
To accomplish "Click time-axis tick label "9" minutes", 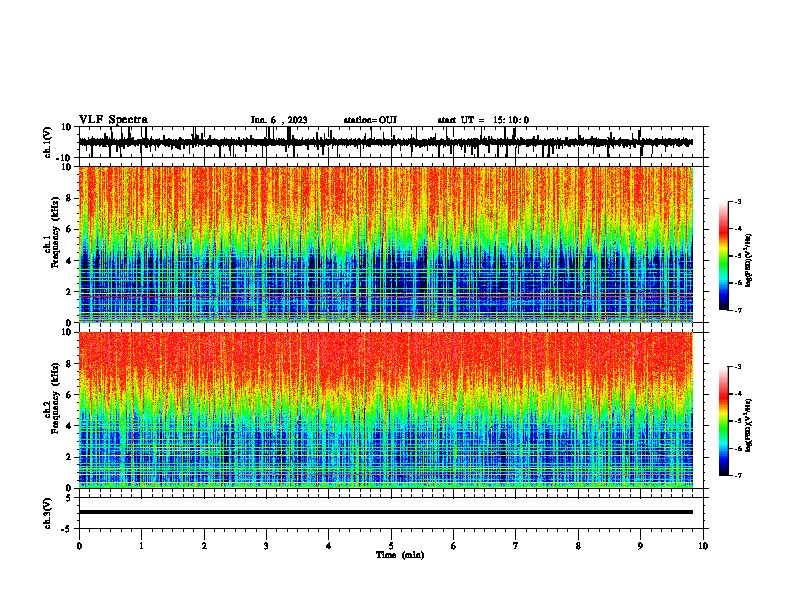I will (x=640, y=546).
